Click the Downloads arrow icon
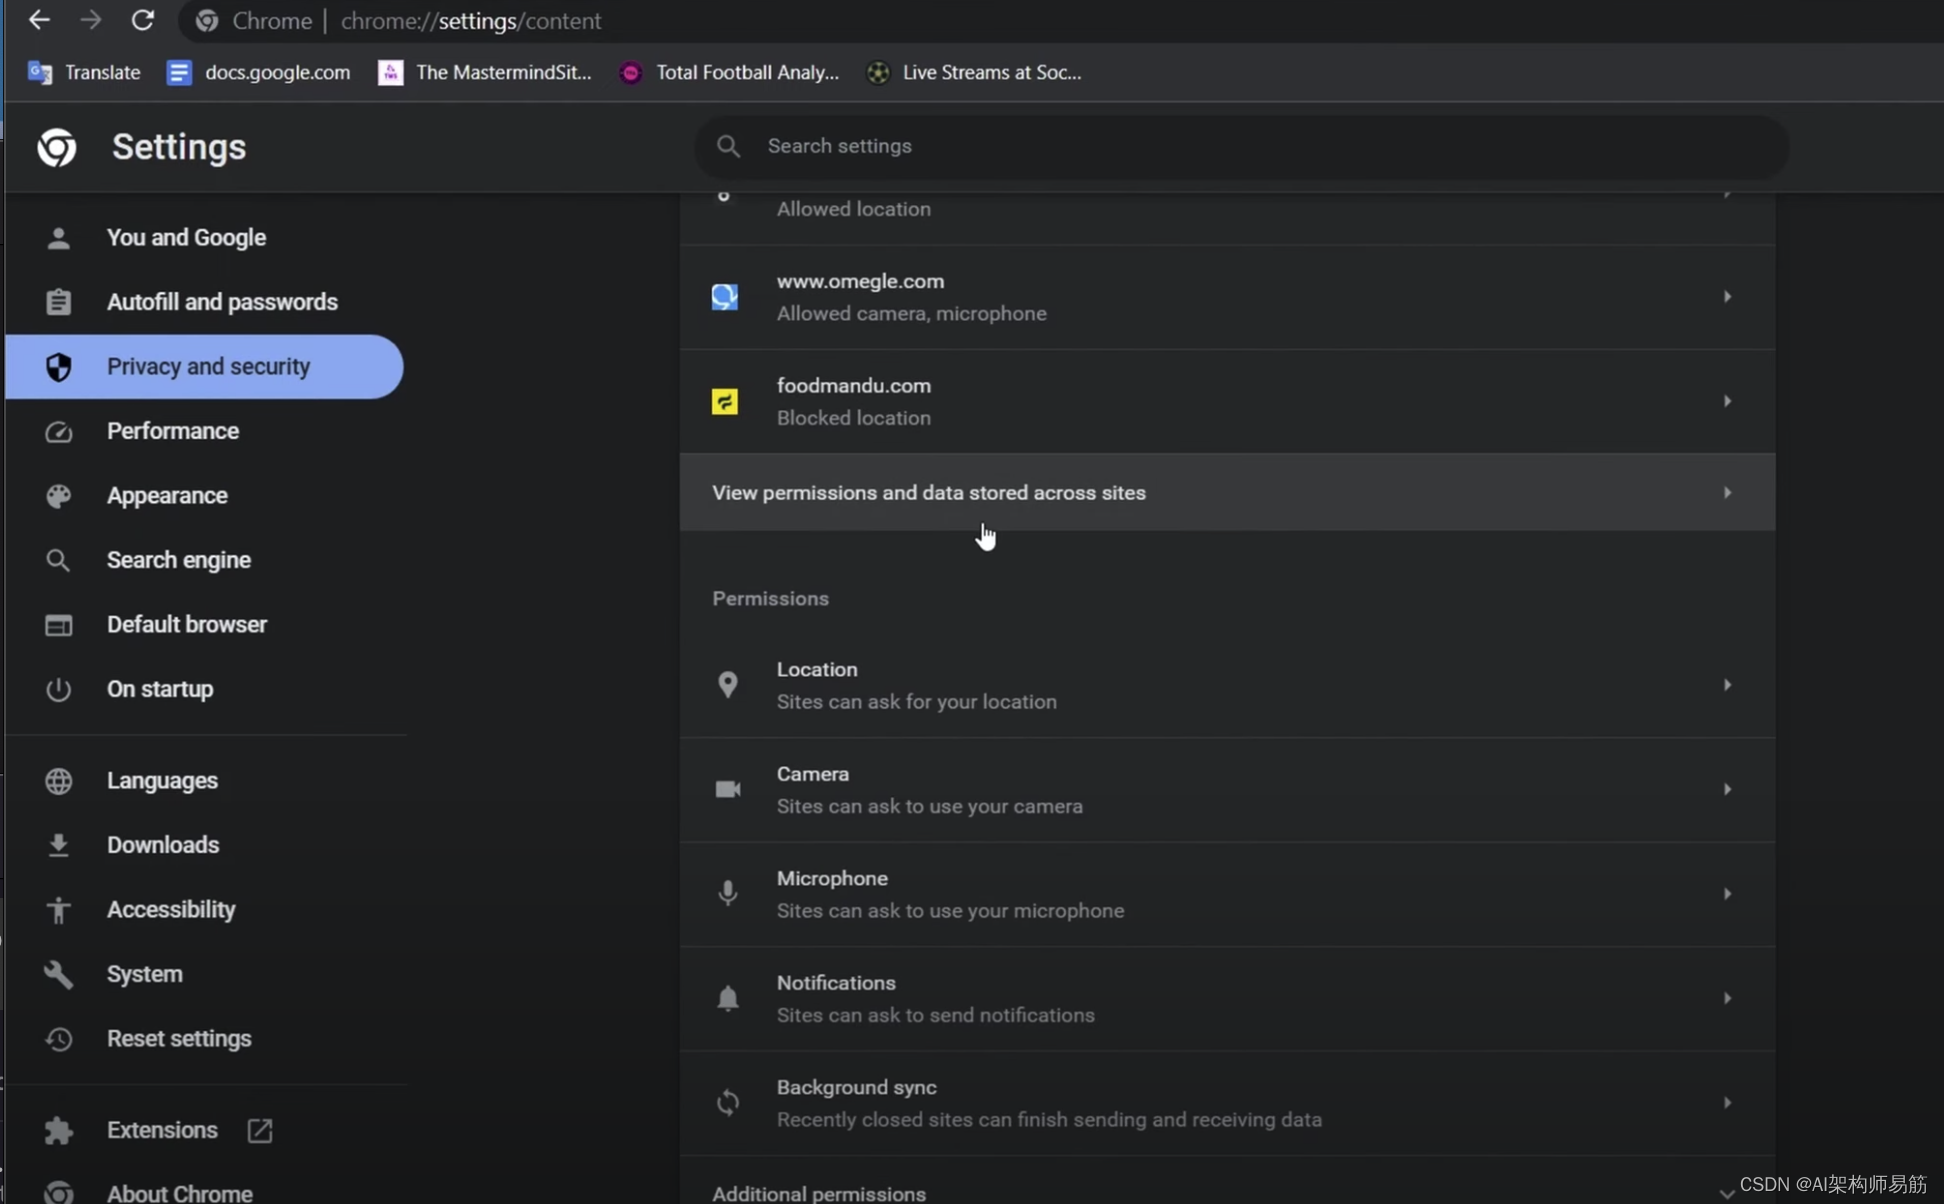The image size is (1944, 1204). coord(58,845)
